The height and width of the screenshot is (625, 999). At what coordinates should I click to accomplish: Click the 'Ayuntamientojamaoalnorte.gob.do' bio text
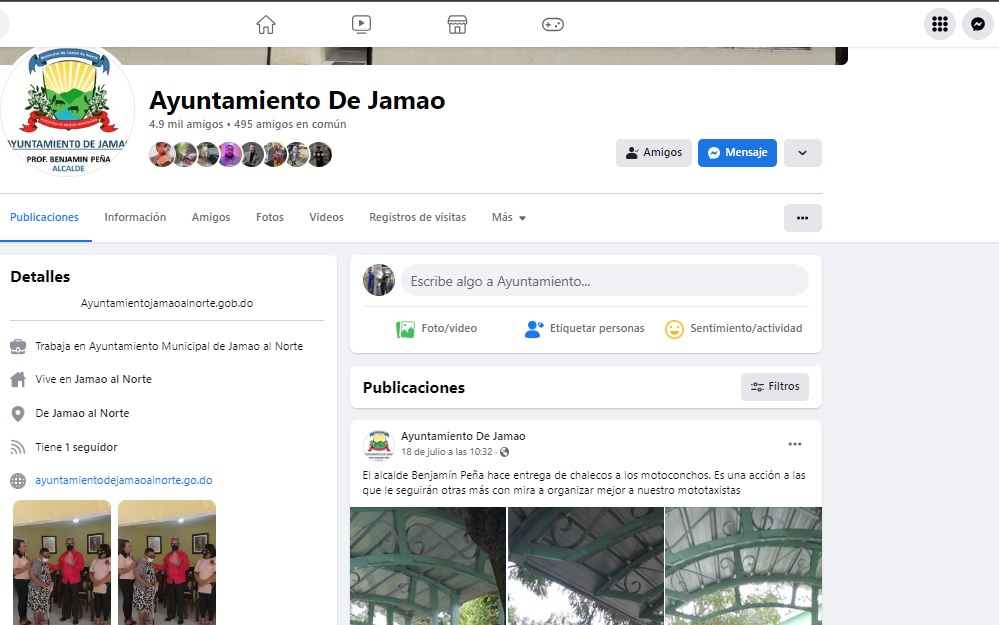[x=167, y=303]
